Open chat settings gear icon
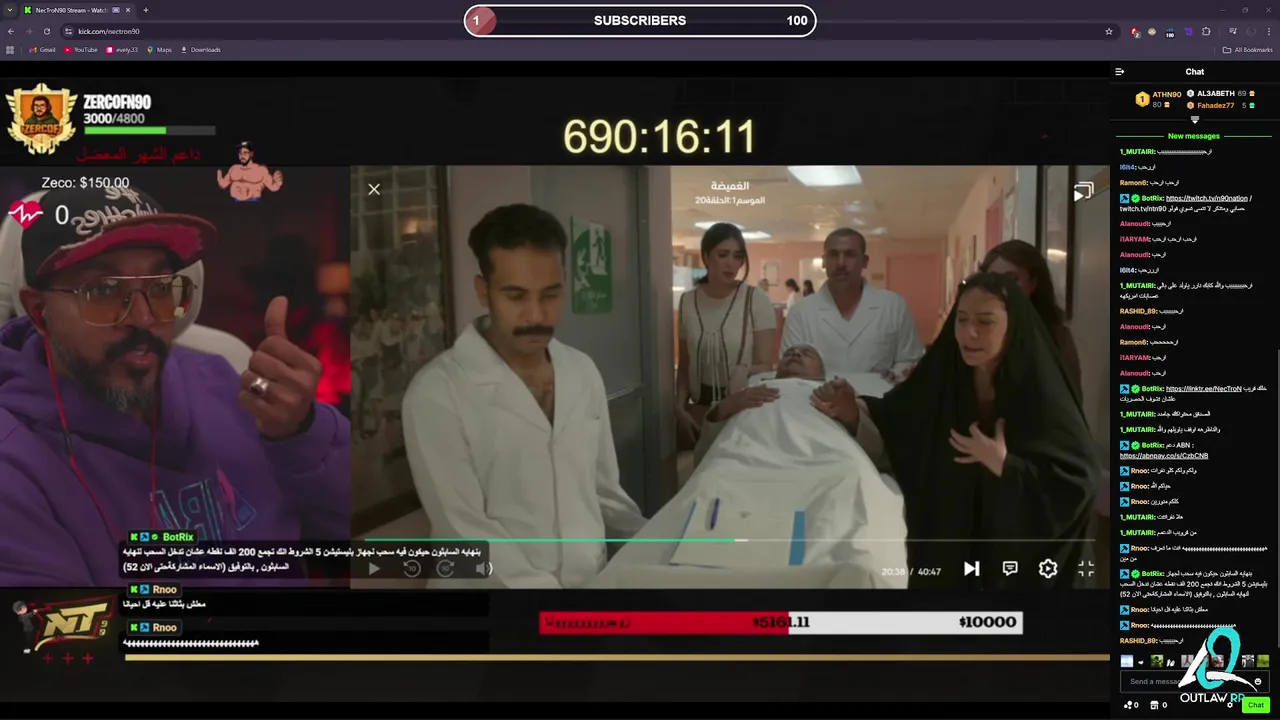Screen dimensions: 1280x720 1230,705
